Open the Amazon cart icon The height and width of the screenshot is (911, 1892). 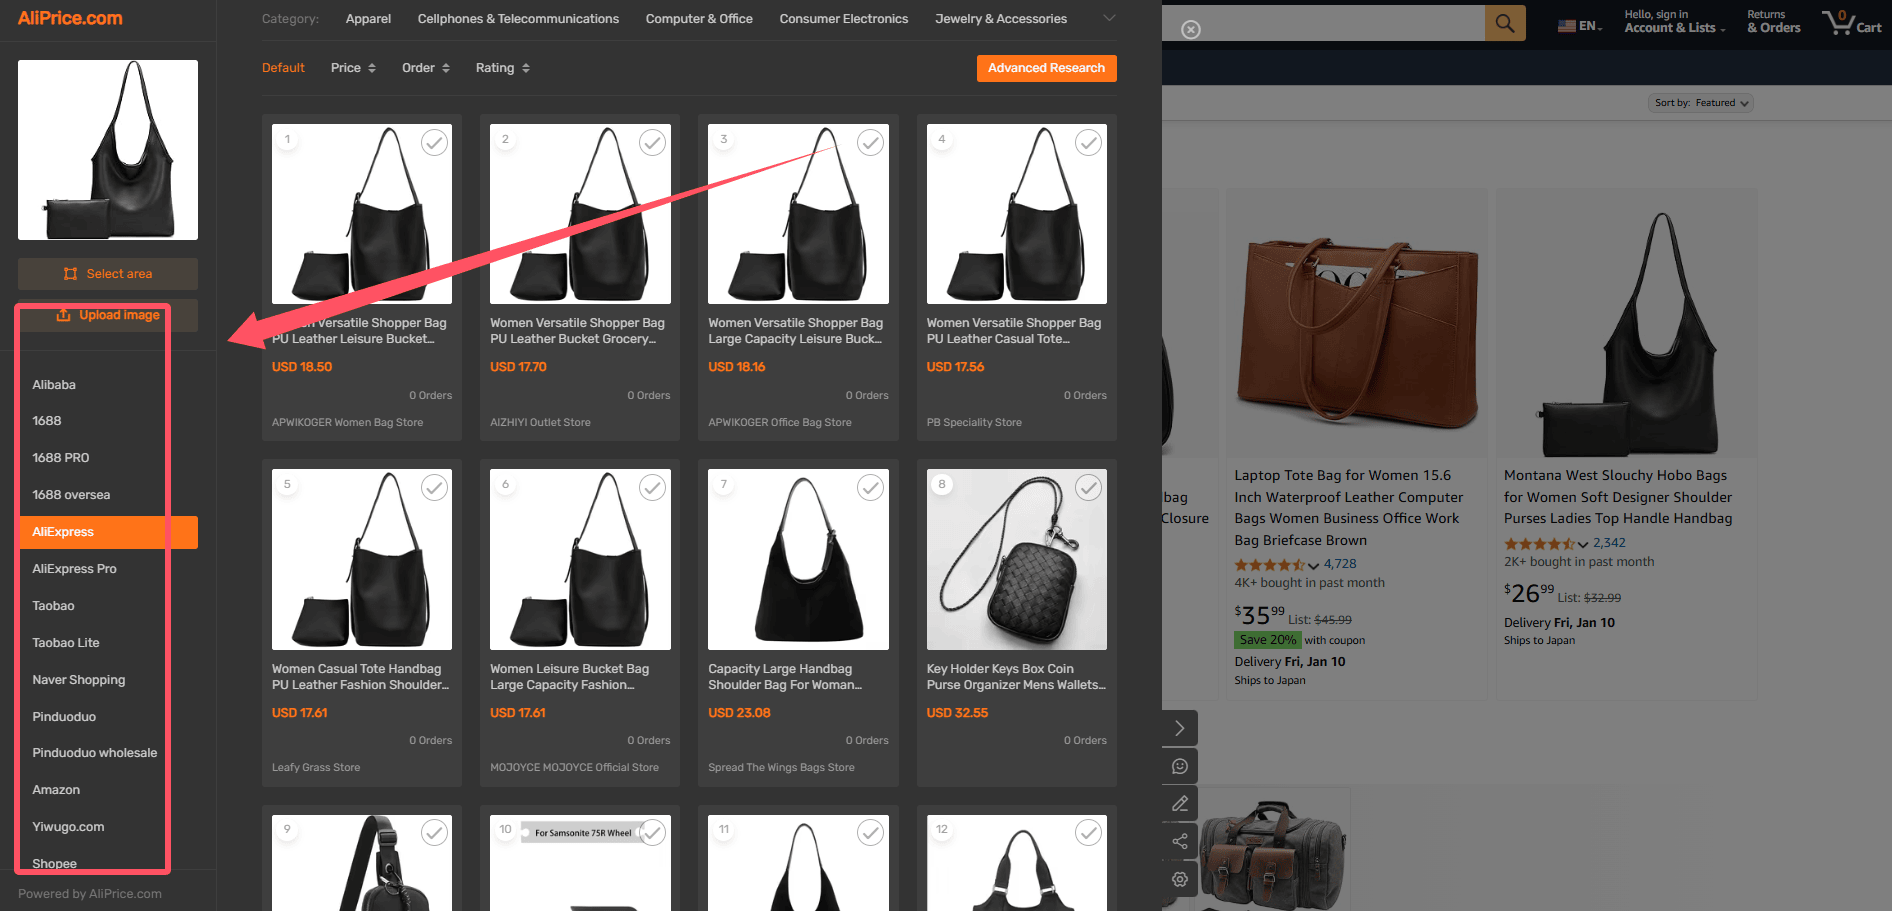pyautogui.click(x=1851, y=22)
